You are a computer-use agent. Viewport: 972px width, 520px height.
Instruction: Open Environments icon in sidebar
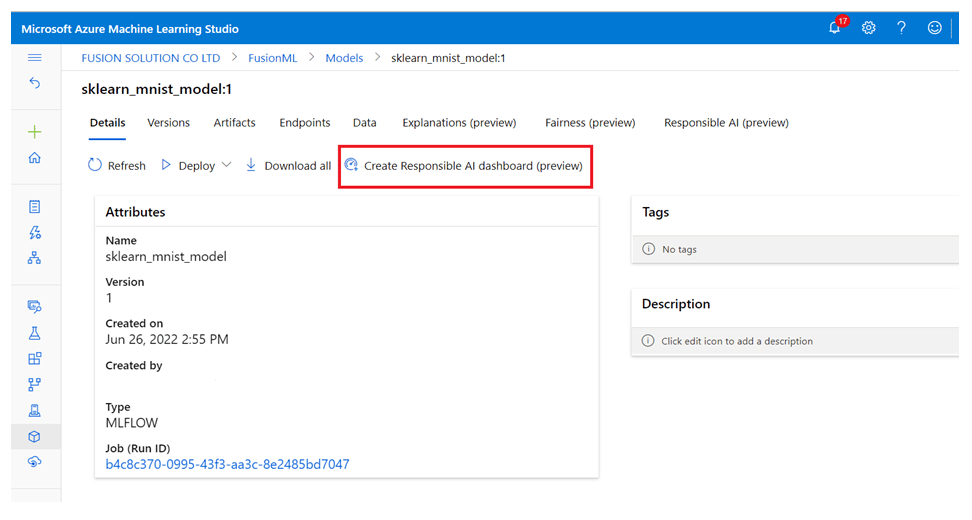click(35, 410)
